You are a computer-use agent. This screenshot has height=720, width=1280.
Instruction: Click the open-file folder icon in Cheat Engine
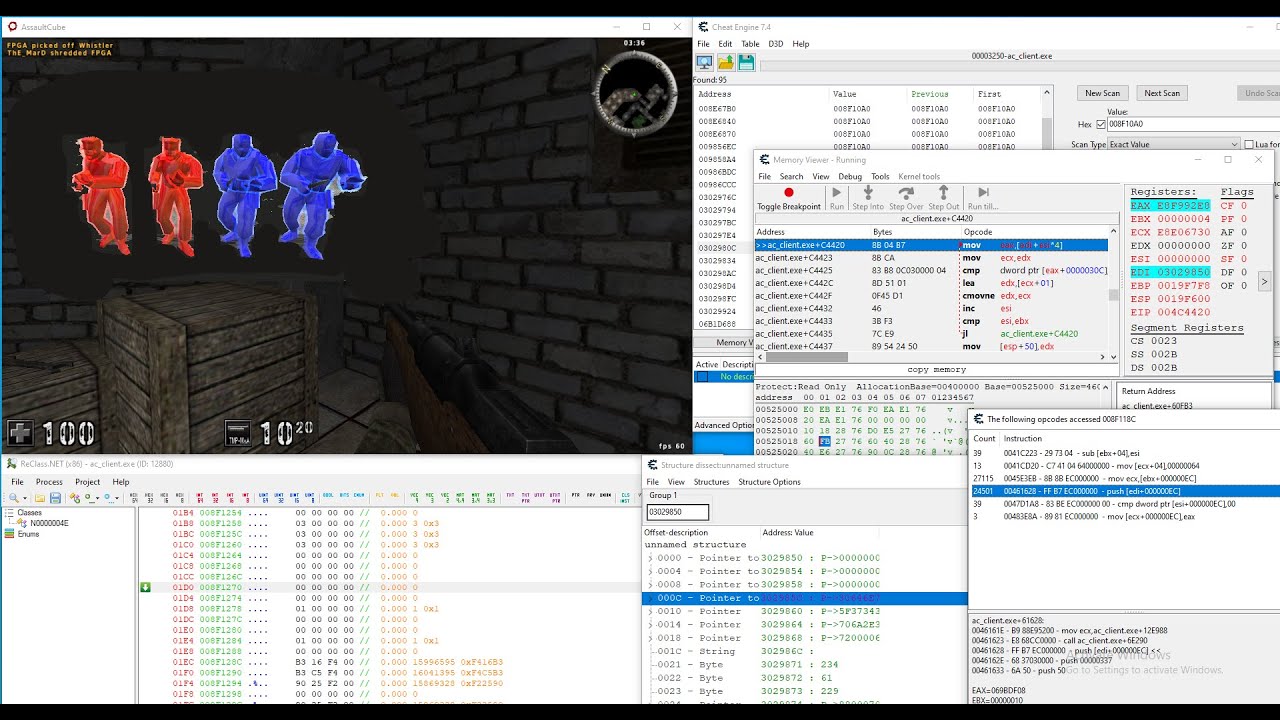pos(726,62)
